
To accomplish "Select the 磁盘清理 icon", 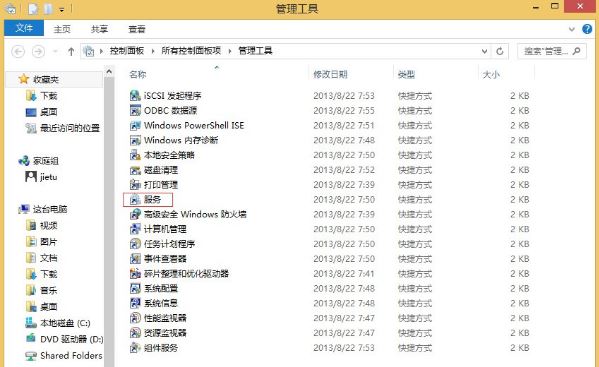I will tap(135, 170).
